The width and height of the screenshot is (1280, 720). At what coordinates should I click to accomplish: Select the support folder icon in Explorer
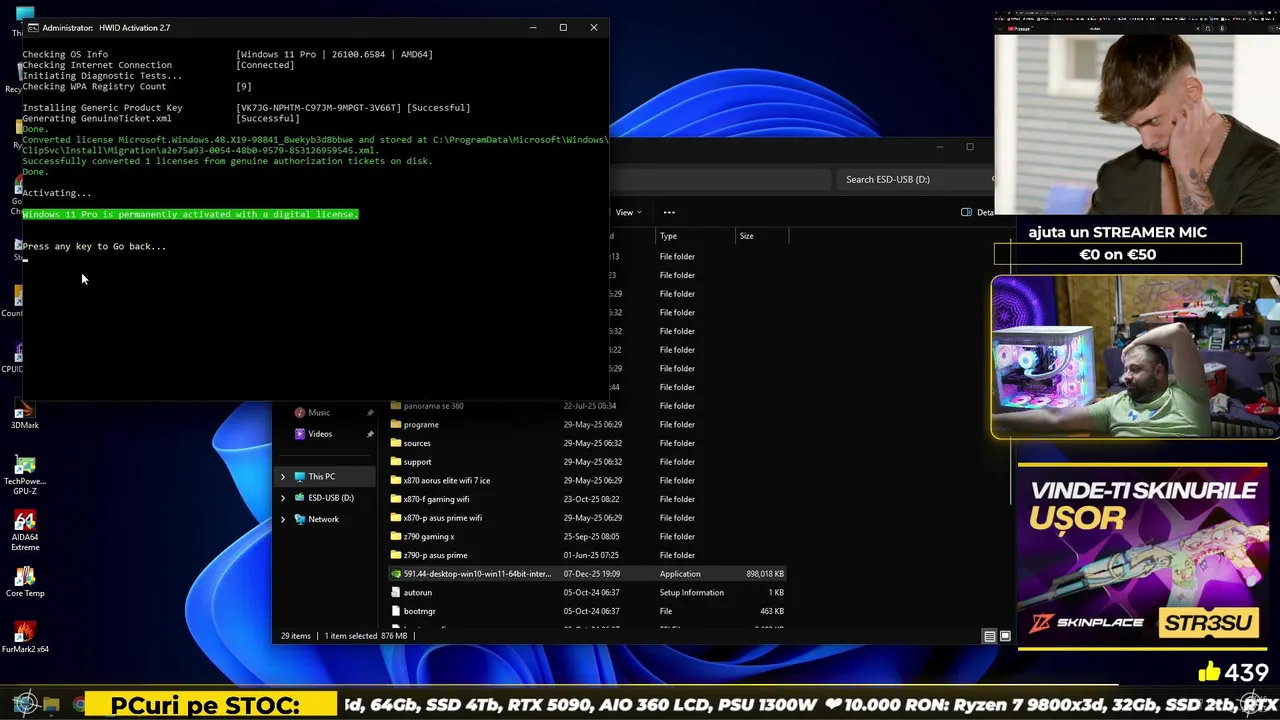click(x=396, y=462)
